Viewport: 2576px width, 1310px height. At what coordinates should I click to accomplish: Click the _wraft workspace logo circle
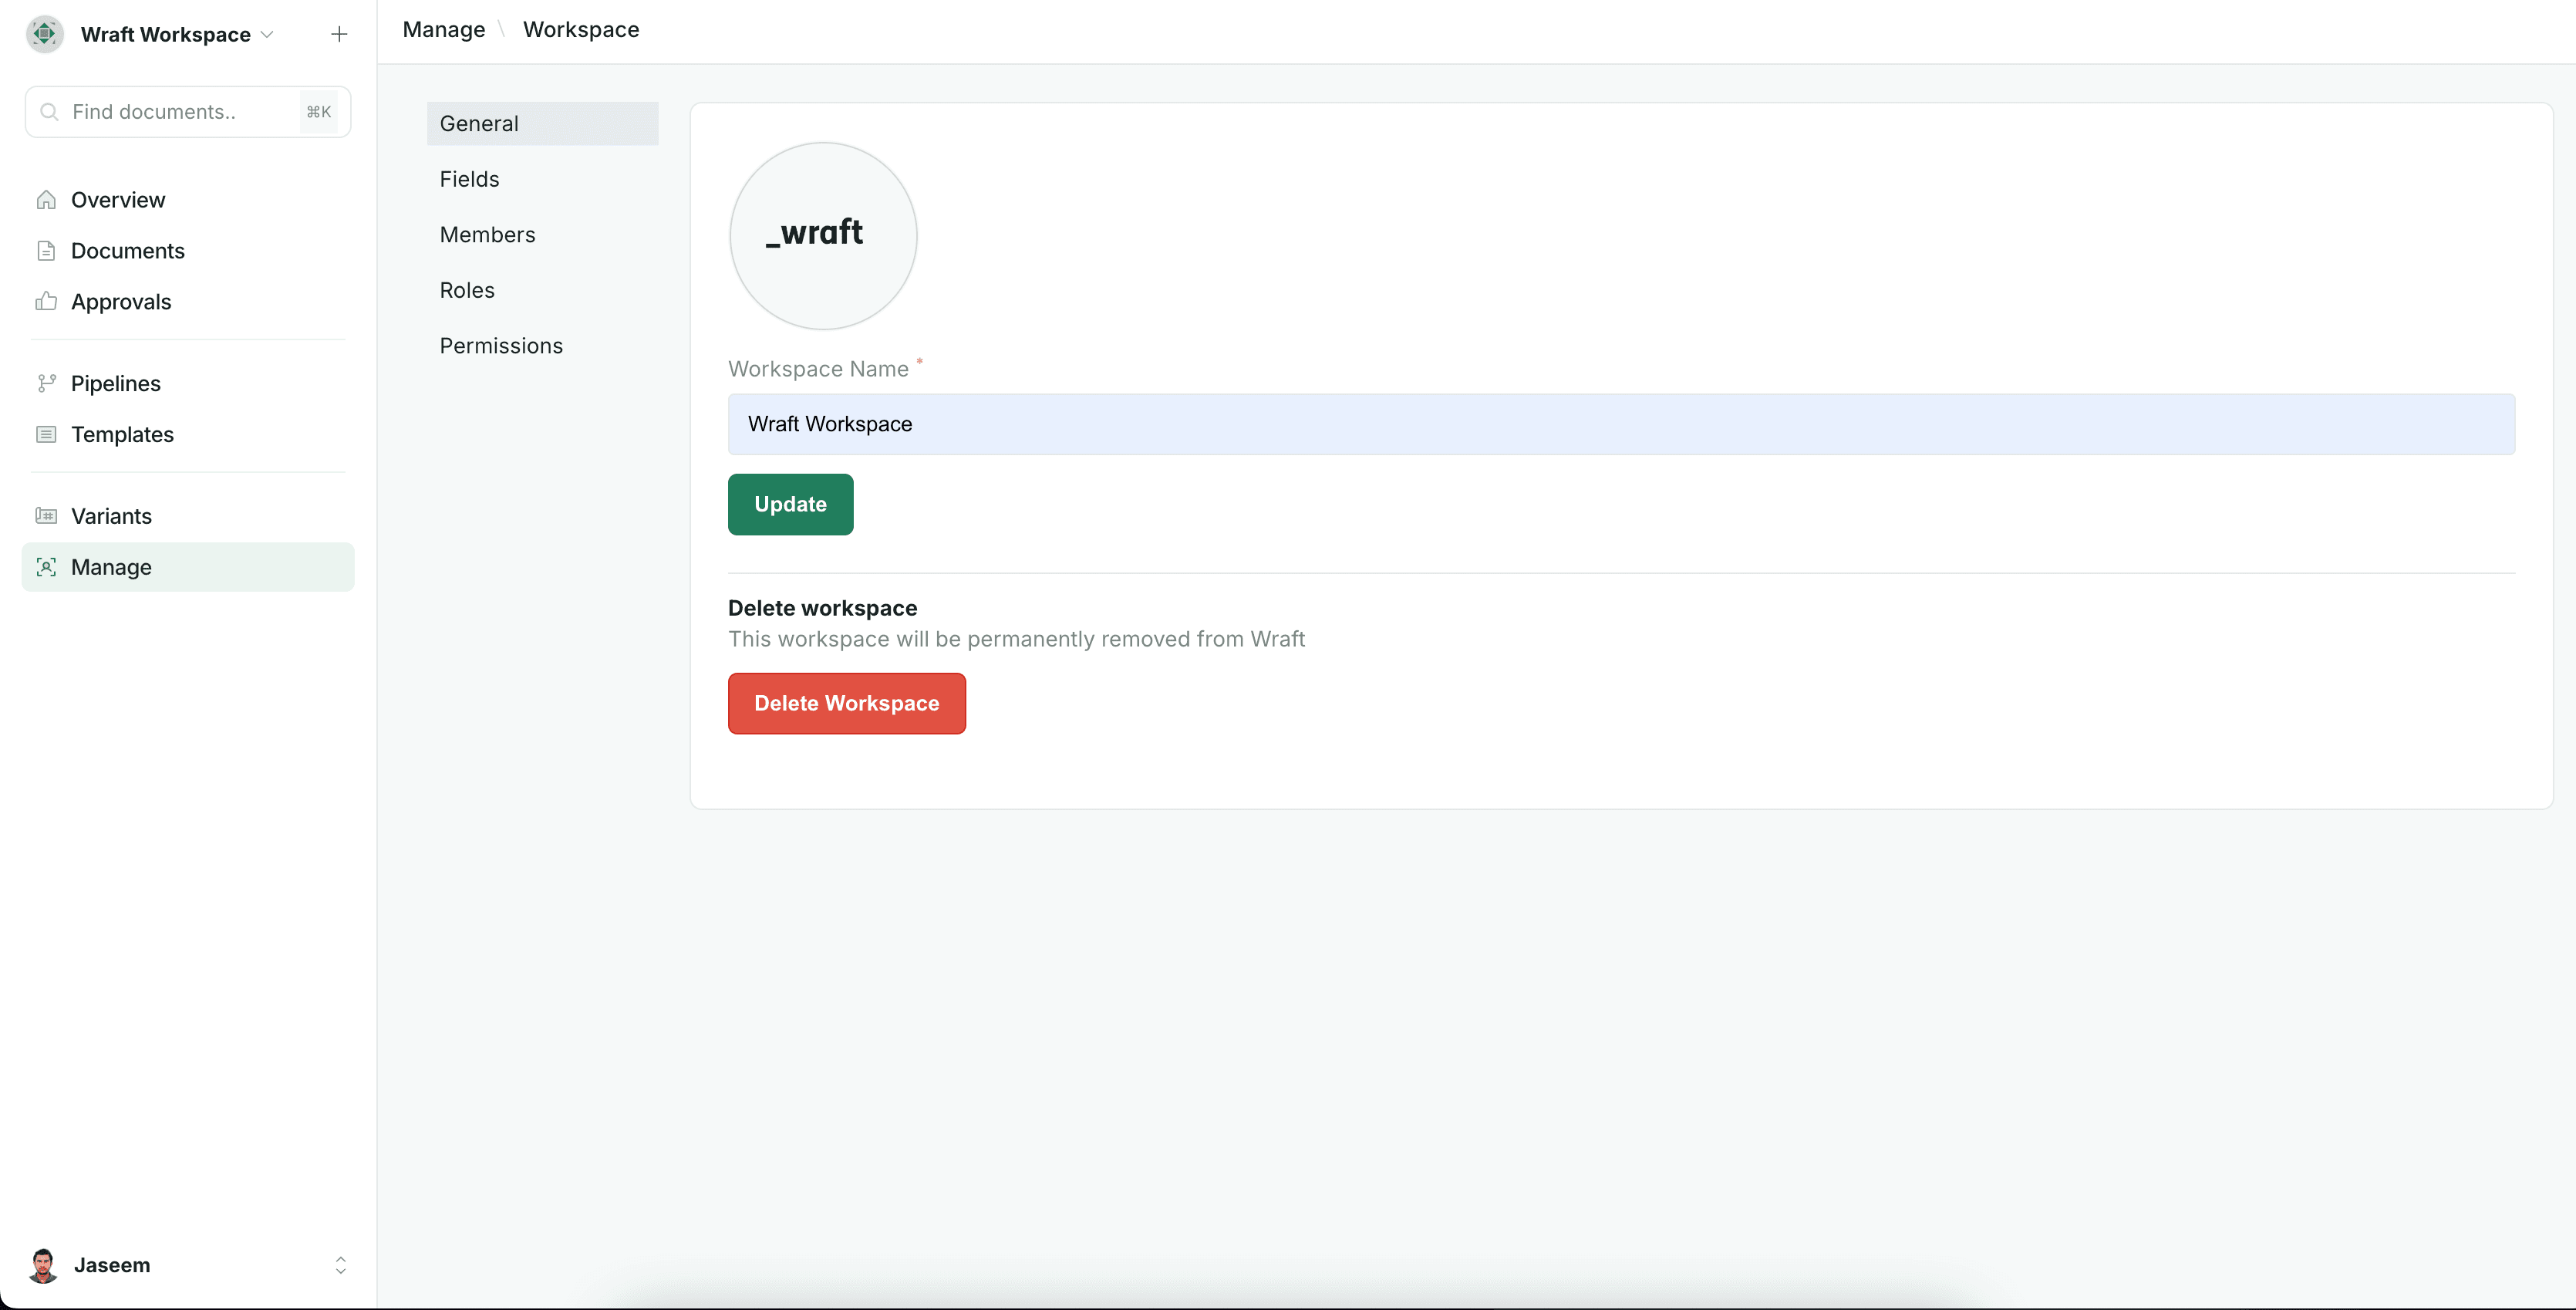tap(823, 236)
